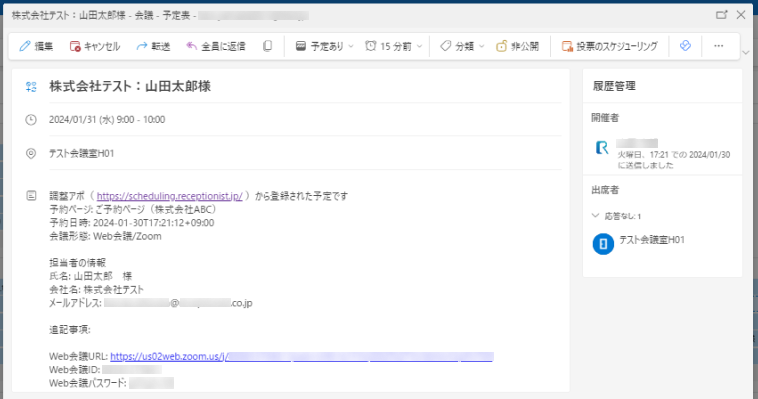Click the 氏名: 山田太郎 様 line

pos(90,276)
